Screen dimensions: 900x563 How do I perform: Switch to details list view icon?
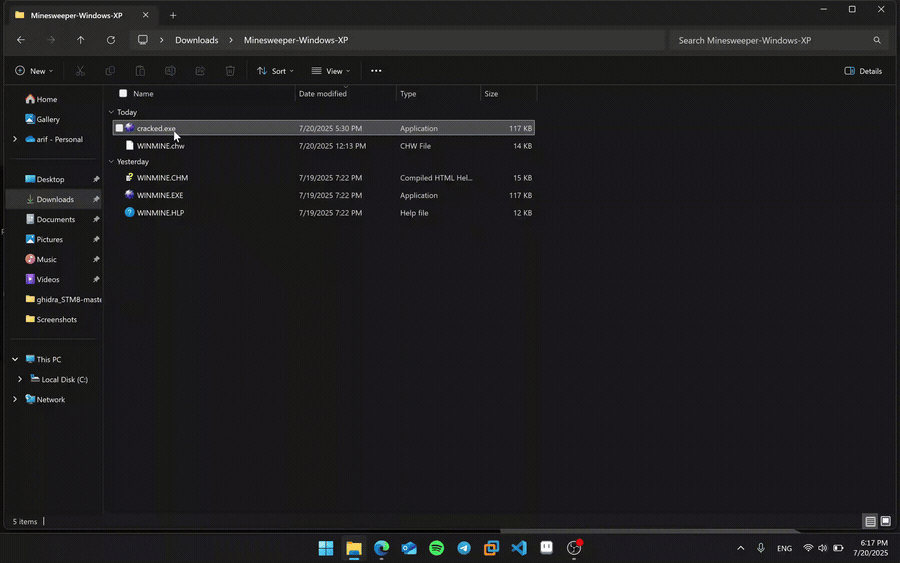(x=870, y=521)
